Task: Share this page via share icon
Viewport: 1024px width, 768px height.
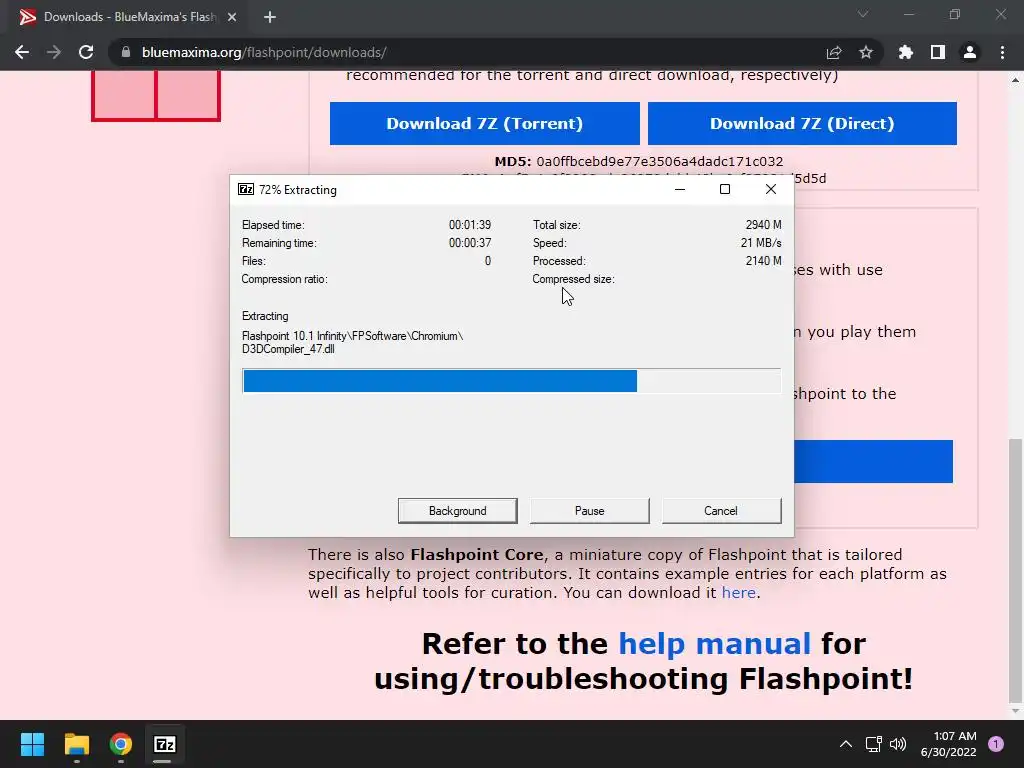Action: click(x=834, y=52)
